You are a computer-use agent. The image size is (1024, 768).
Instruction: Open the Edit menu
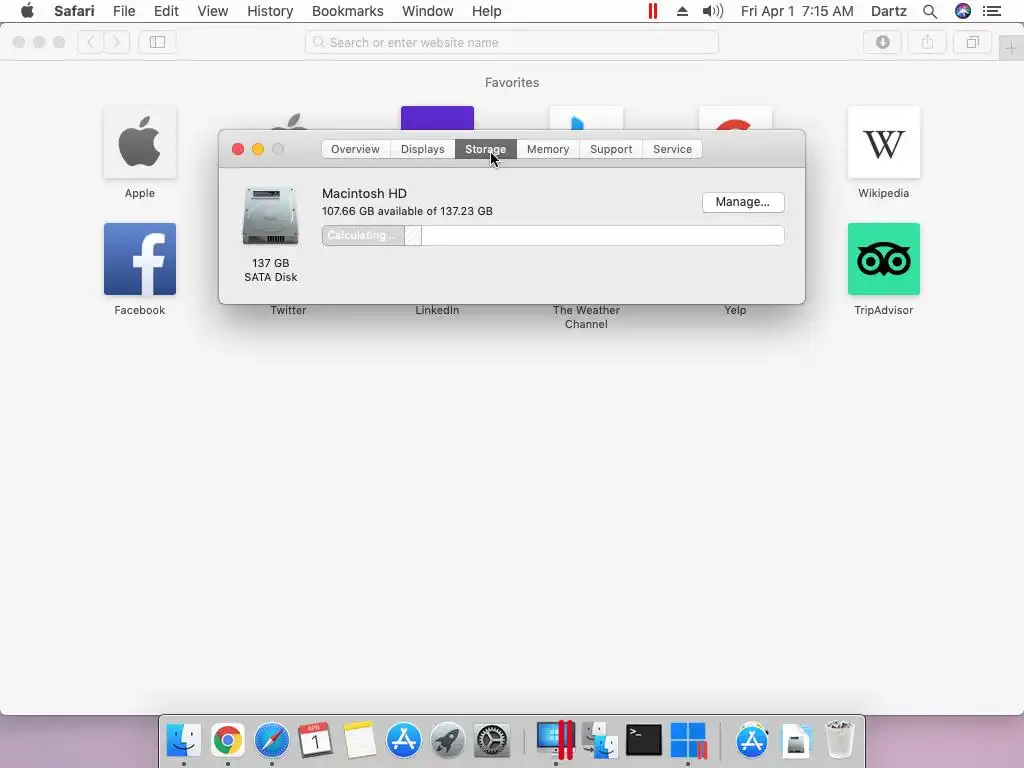click(x=166, y=11)
